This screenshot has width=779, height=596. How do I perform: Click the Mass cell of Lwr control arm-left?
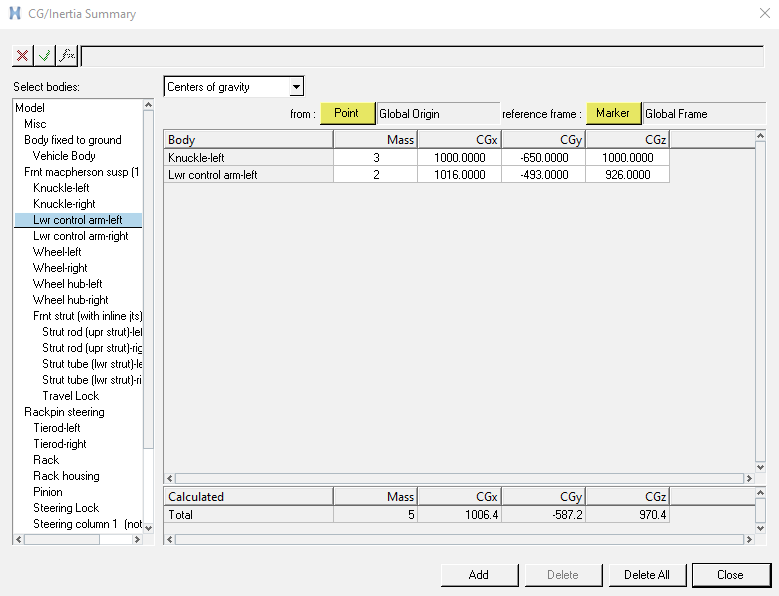click(x=375, y=174)
